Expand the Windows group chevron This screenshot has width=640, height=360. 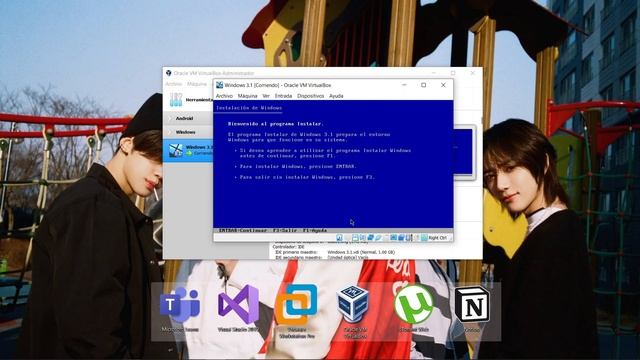point(170,132)
